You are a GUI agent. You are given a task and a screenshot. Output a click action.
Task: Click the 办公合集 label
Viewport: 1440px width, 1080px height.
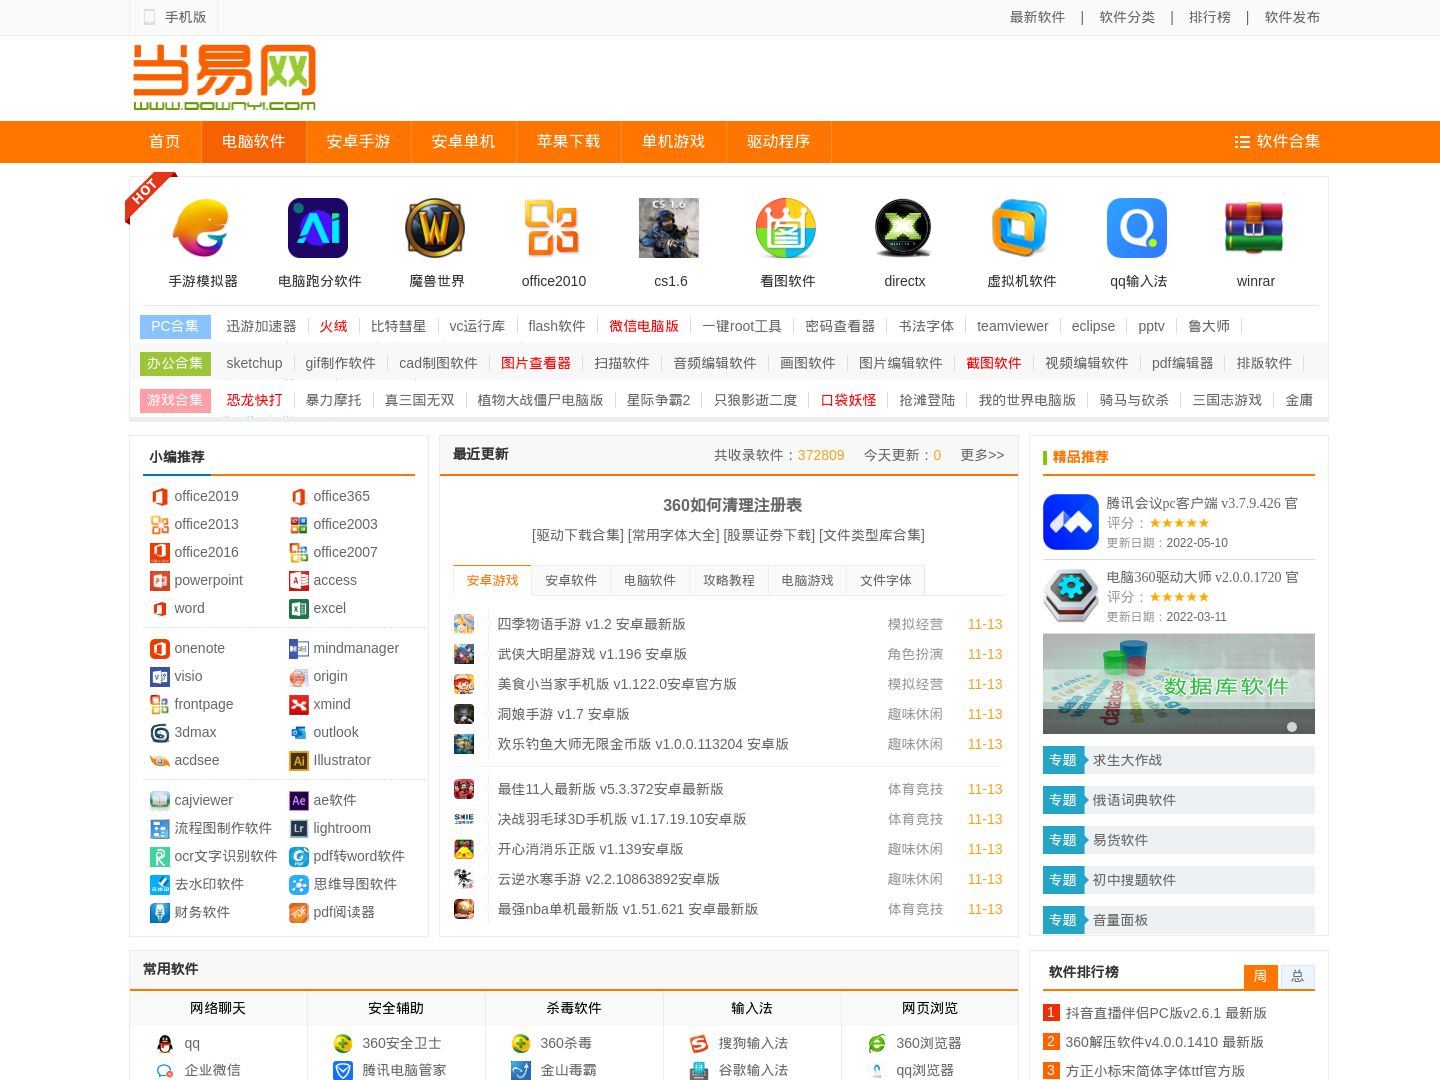(x=175, y=363)
